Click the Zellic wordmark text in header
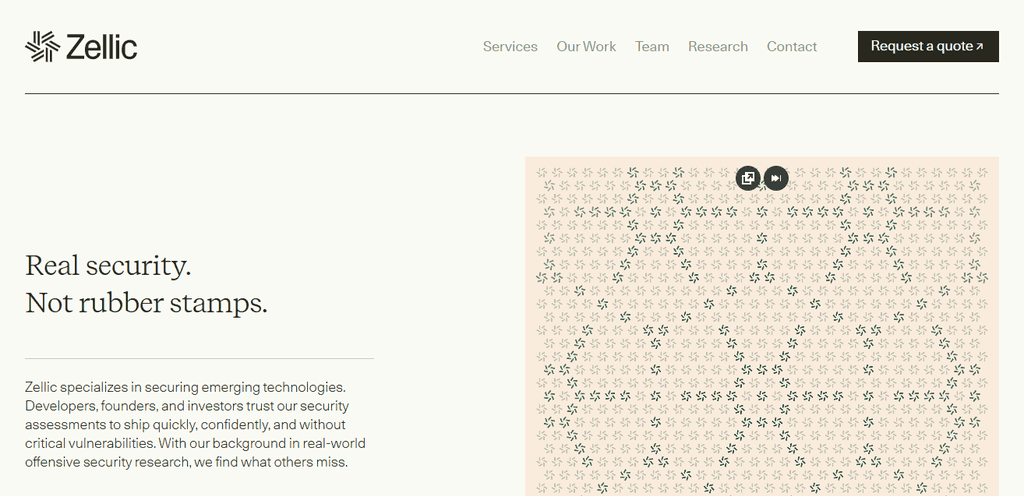Screen dimensions: 1024x496 [101, 47]
